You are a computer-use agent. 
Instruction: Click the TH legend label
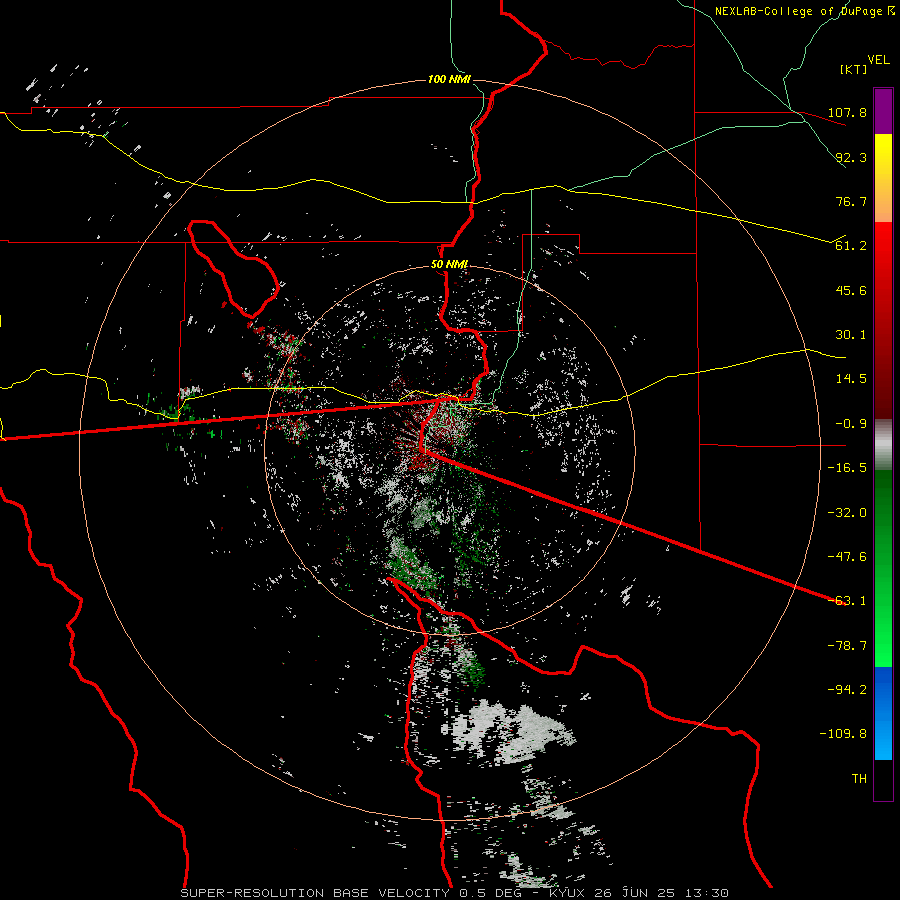click(859, 779)
